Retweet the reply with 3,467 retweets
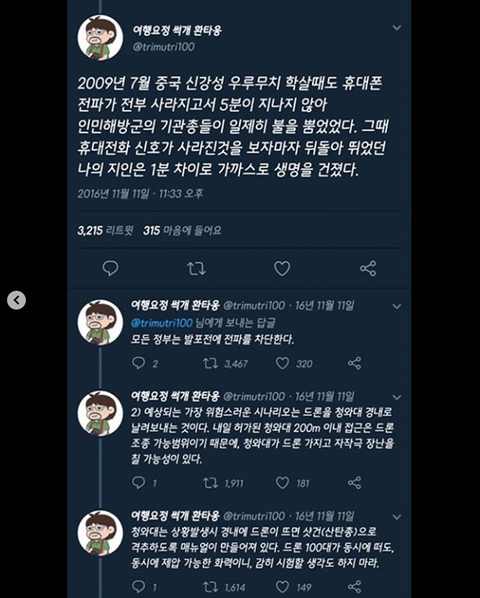The width and height of the screenshot is (480, 598). [x=210, y=363]
